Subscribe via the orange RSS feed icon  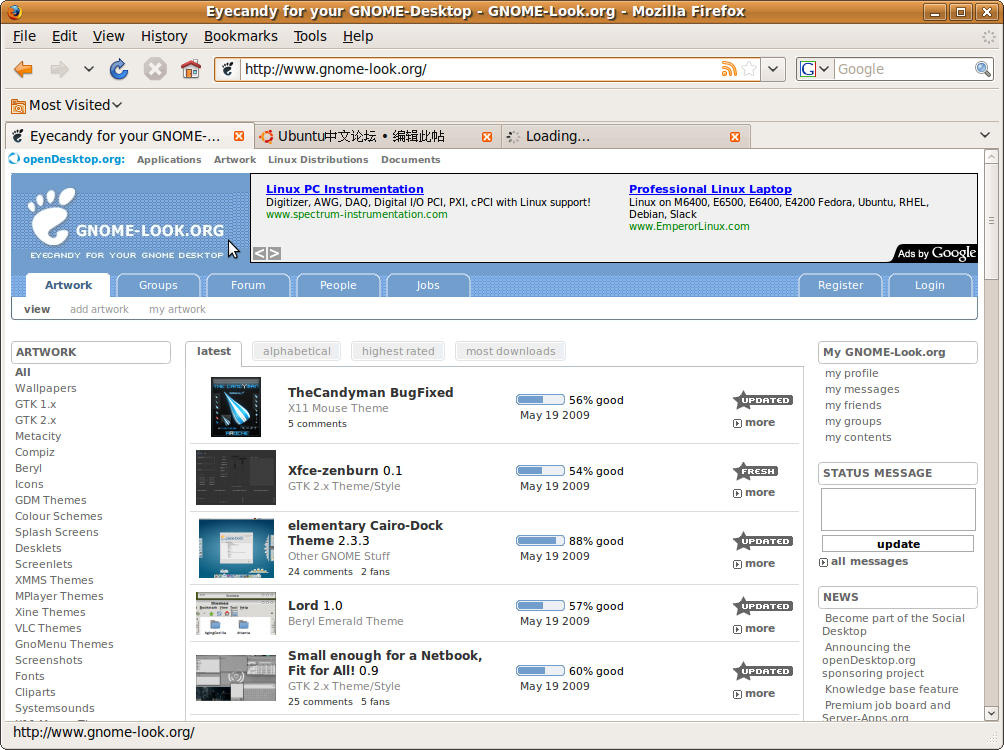(x=729, y=69)
